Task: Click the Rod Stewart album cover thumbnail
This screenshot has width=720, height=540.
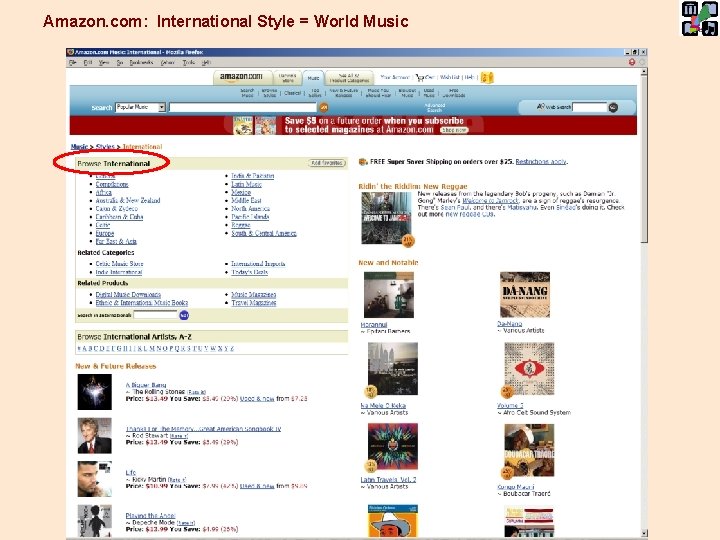Action: [x=95, y=436]
